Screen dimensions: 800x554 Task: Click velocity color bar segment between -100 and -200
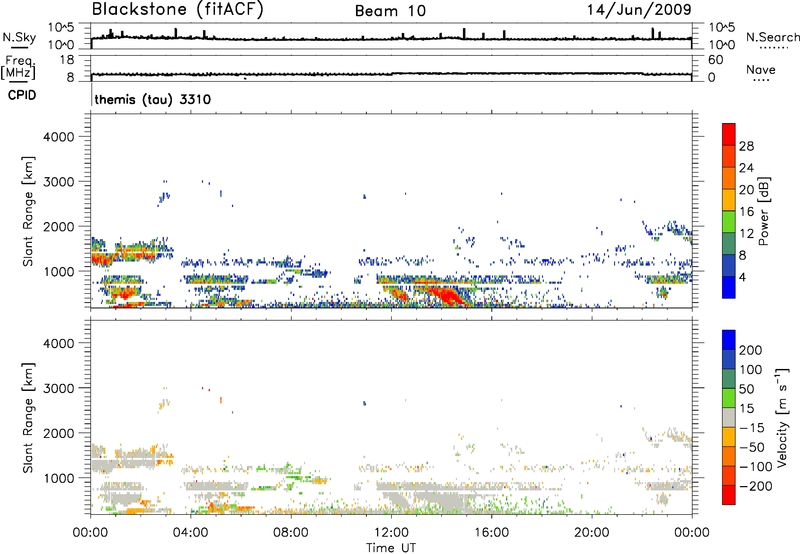(729, 475)
